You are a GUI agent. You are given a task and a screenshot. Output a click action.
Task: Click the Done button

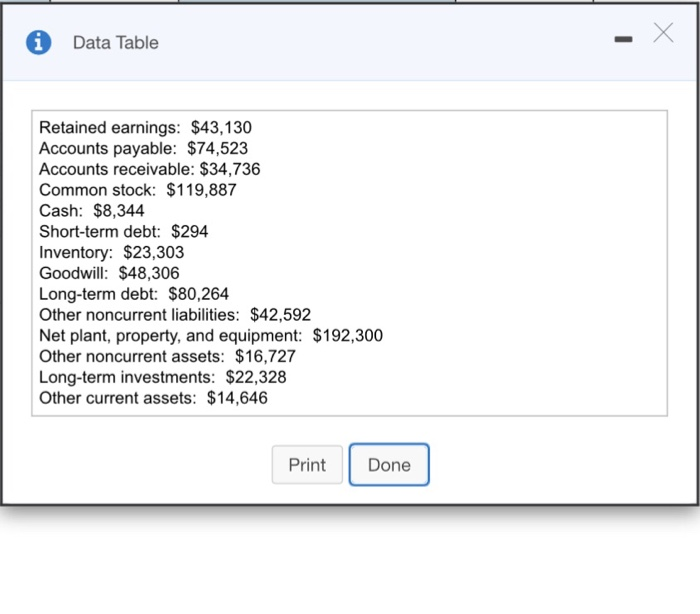(x=389, y=465)
